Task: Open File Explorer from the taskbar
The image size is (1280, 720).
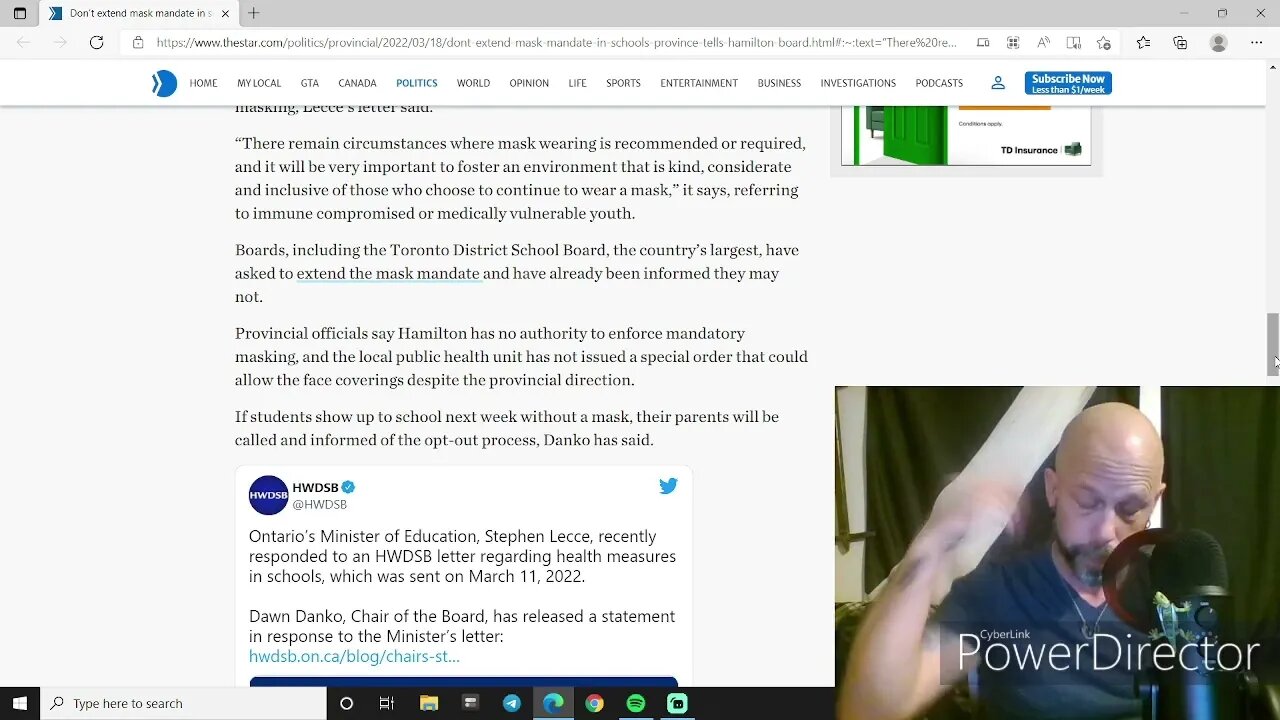Action: pos(429,703)
